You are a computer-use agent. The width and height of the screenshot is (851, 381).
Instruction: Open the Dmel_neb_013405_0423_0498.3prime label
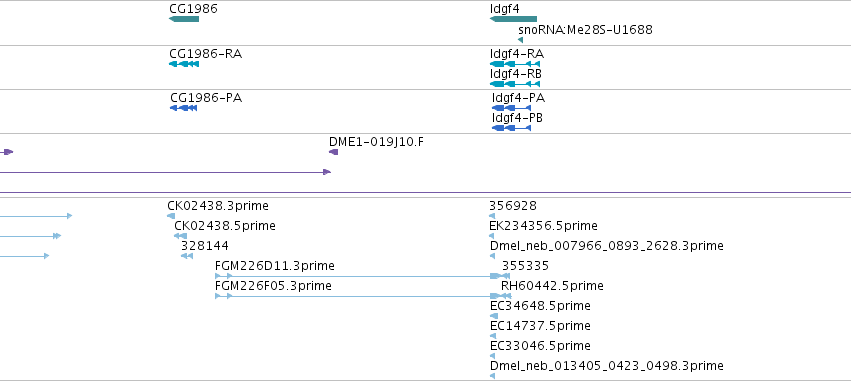tap(607, 366)
